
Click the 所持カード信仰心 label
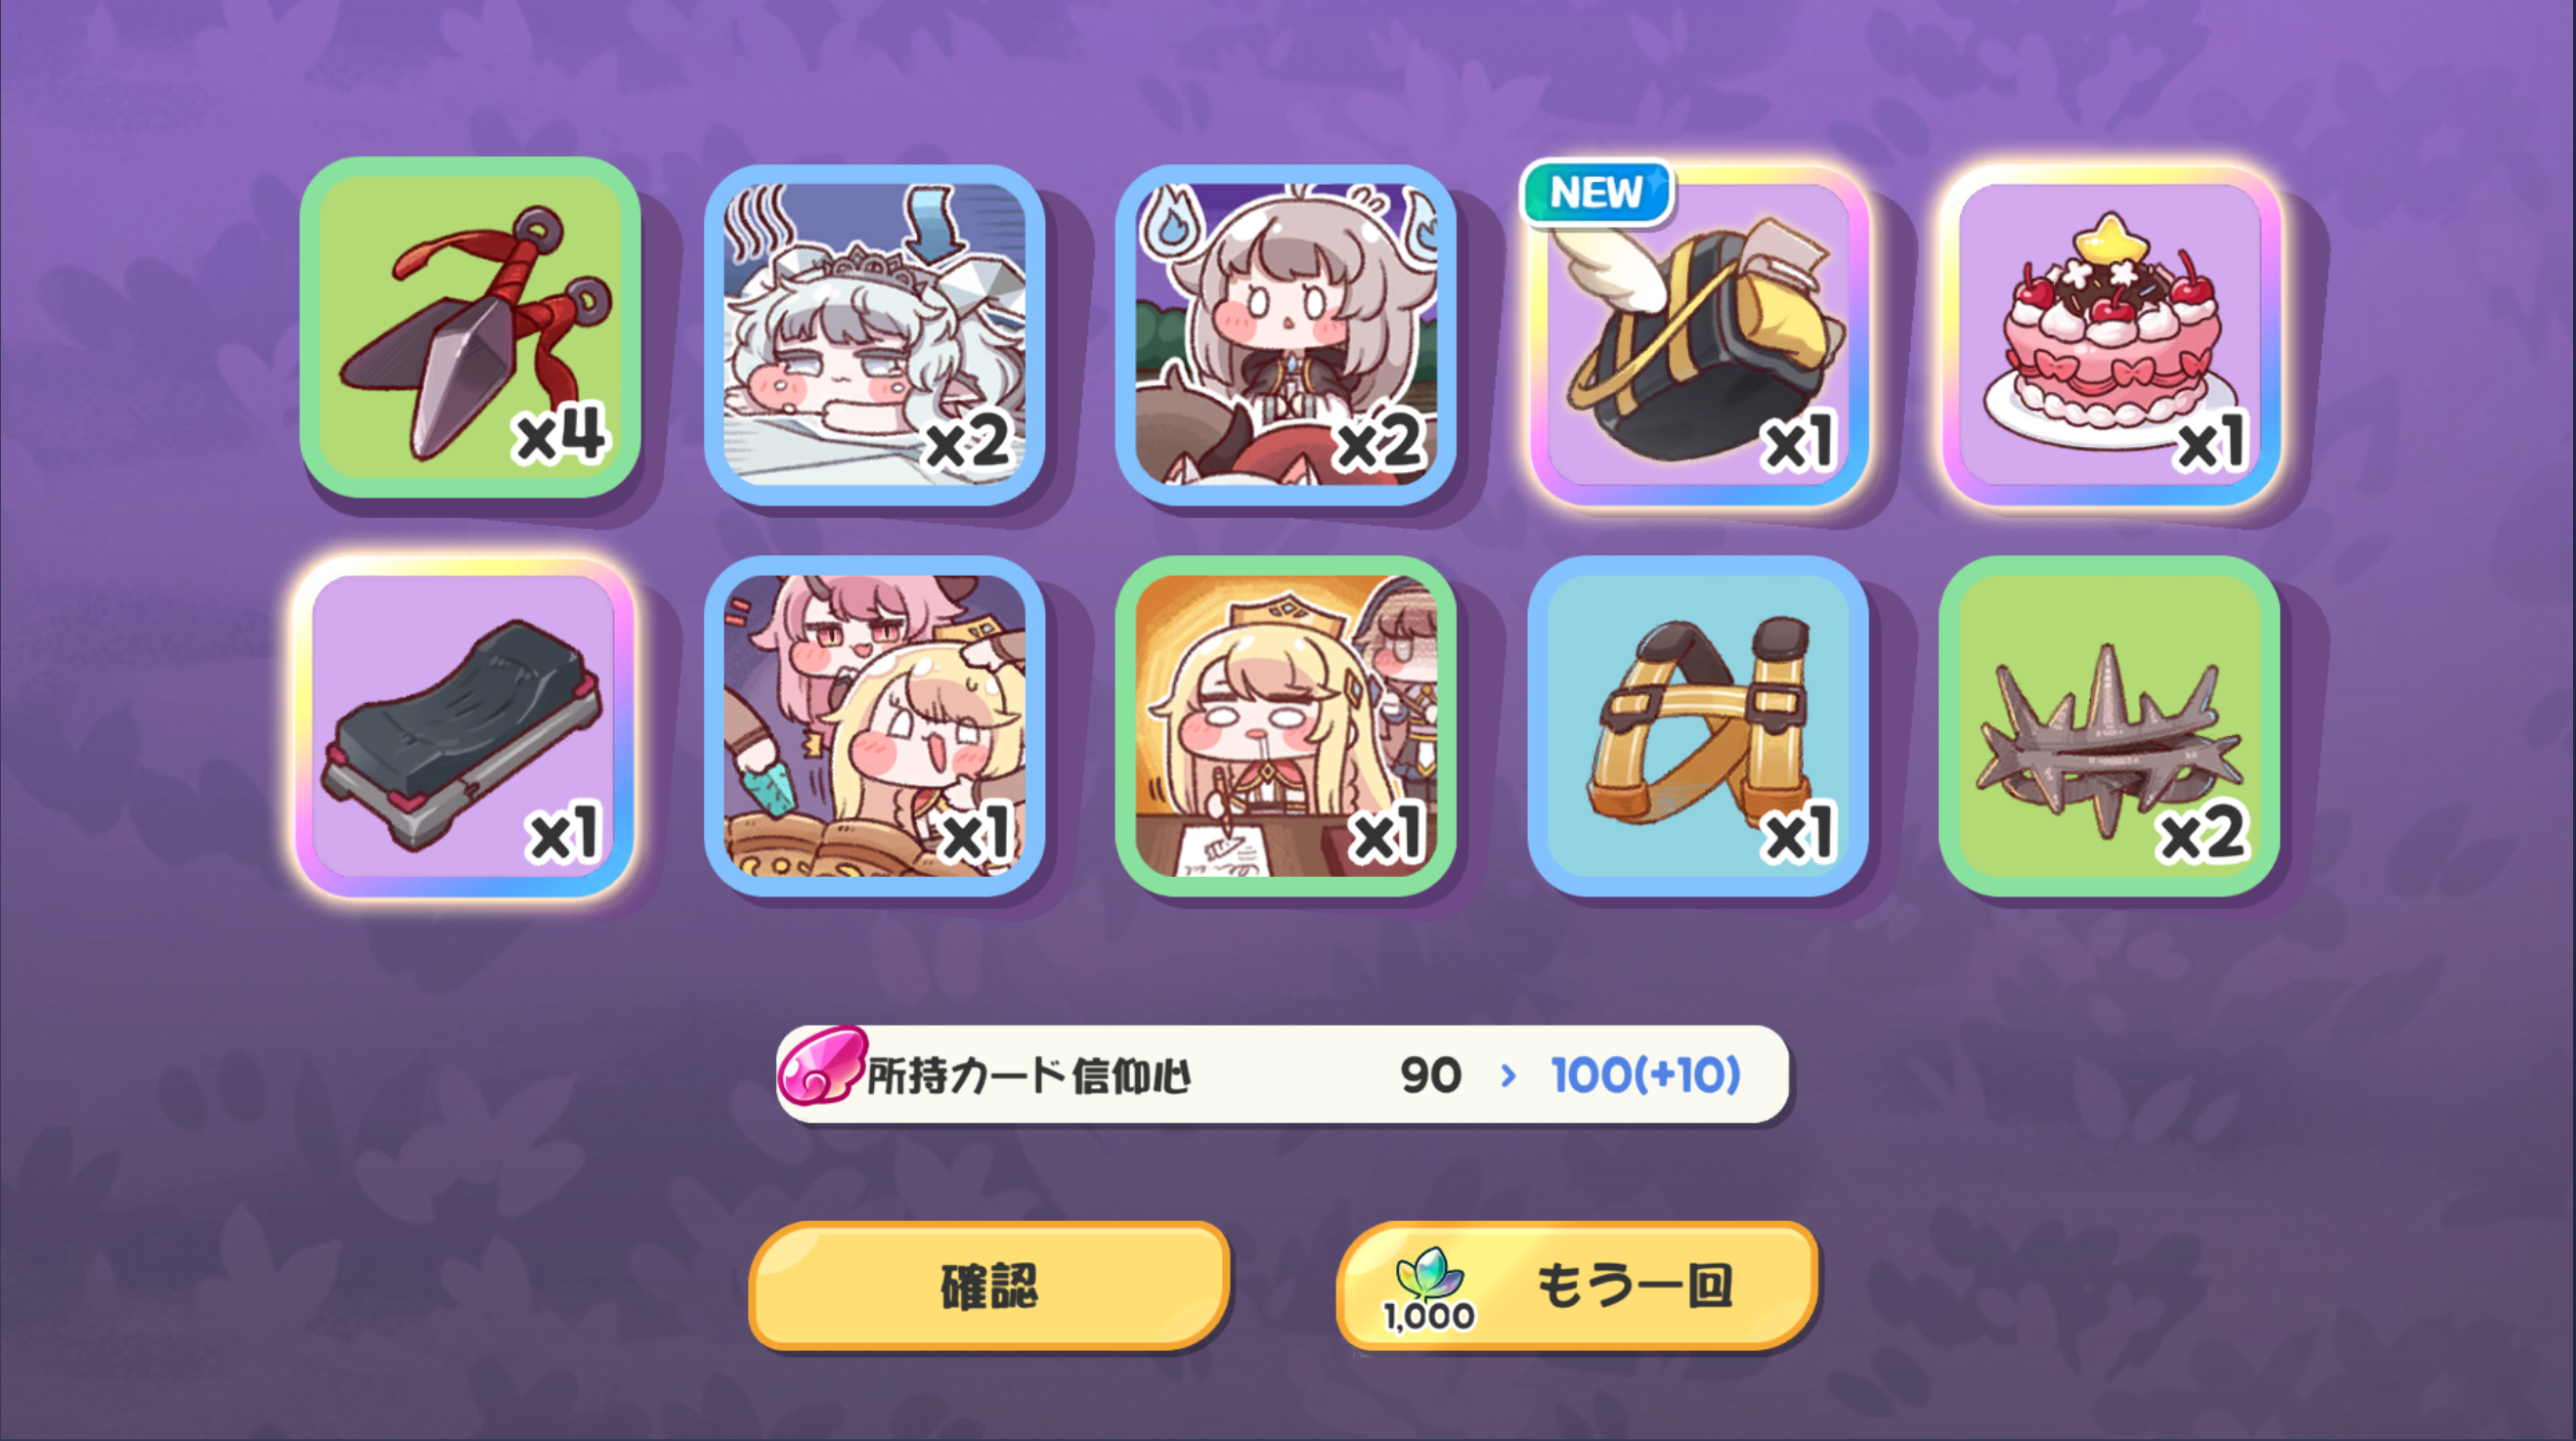click(x=1029, y=1076)
